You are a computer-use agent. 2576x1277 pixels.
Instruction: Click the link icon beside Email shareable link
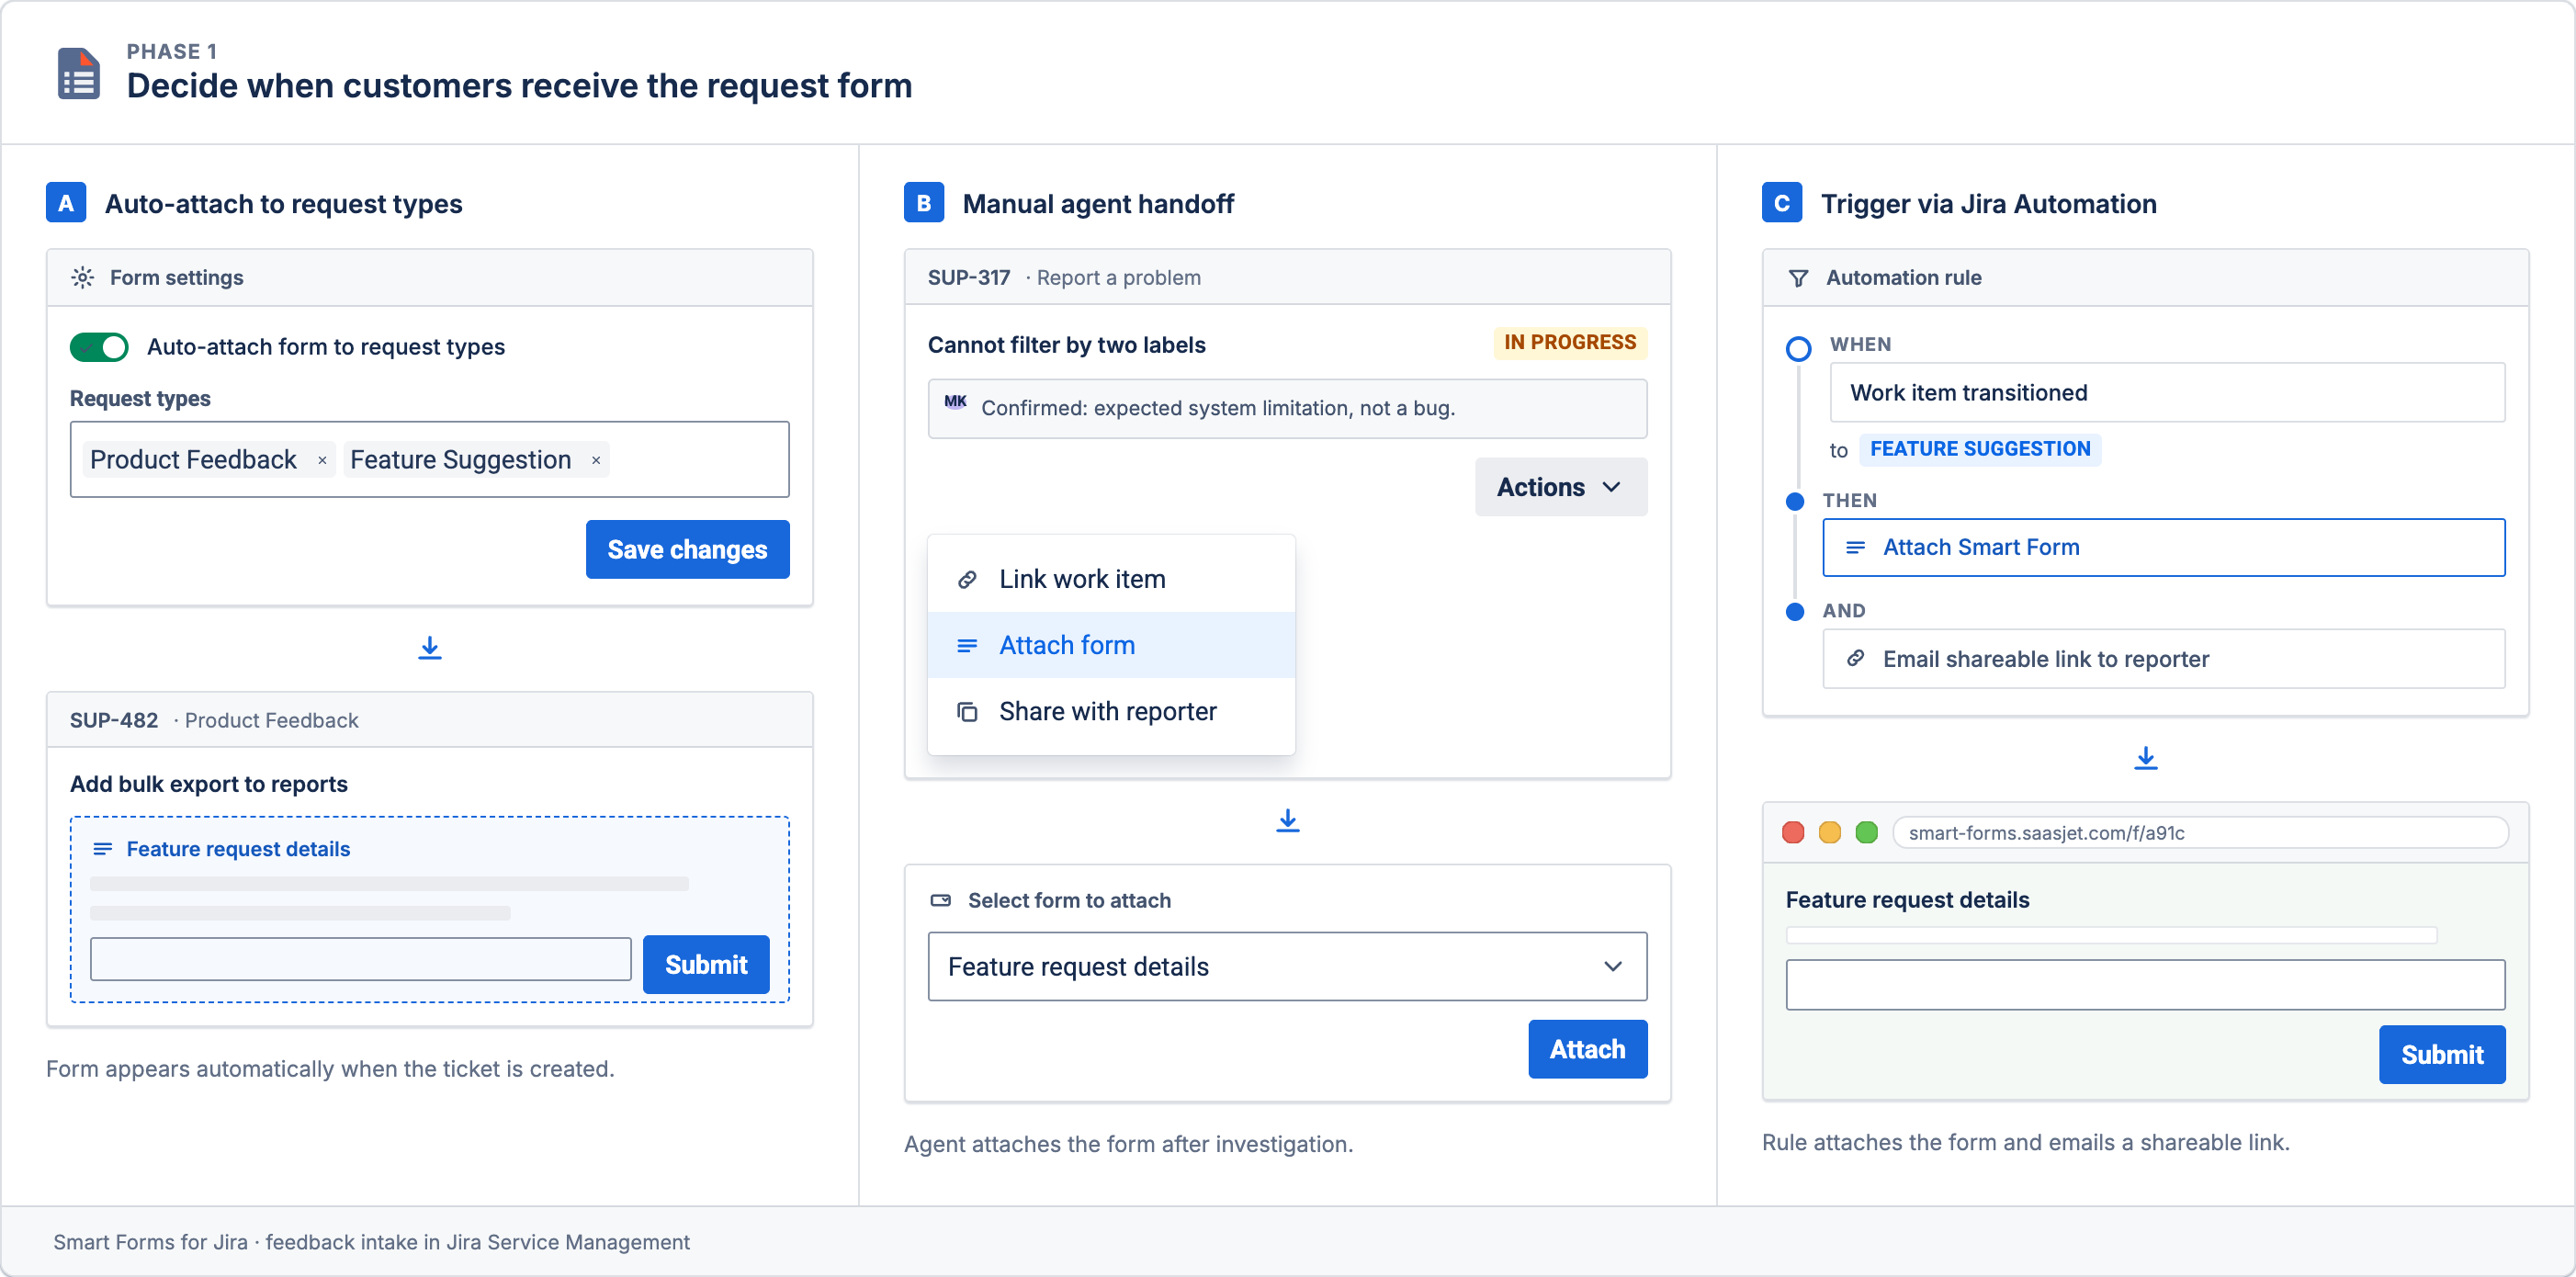pyautogui.click(x=1855, y=658)
